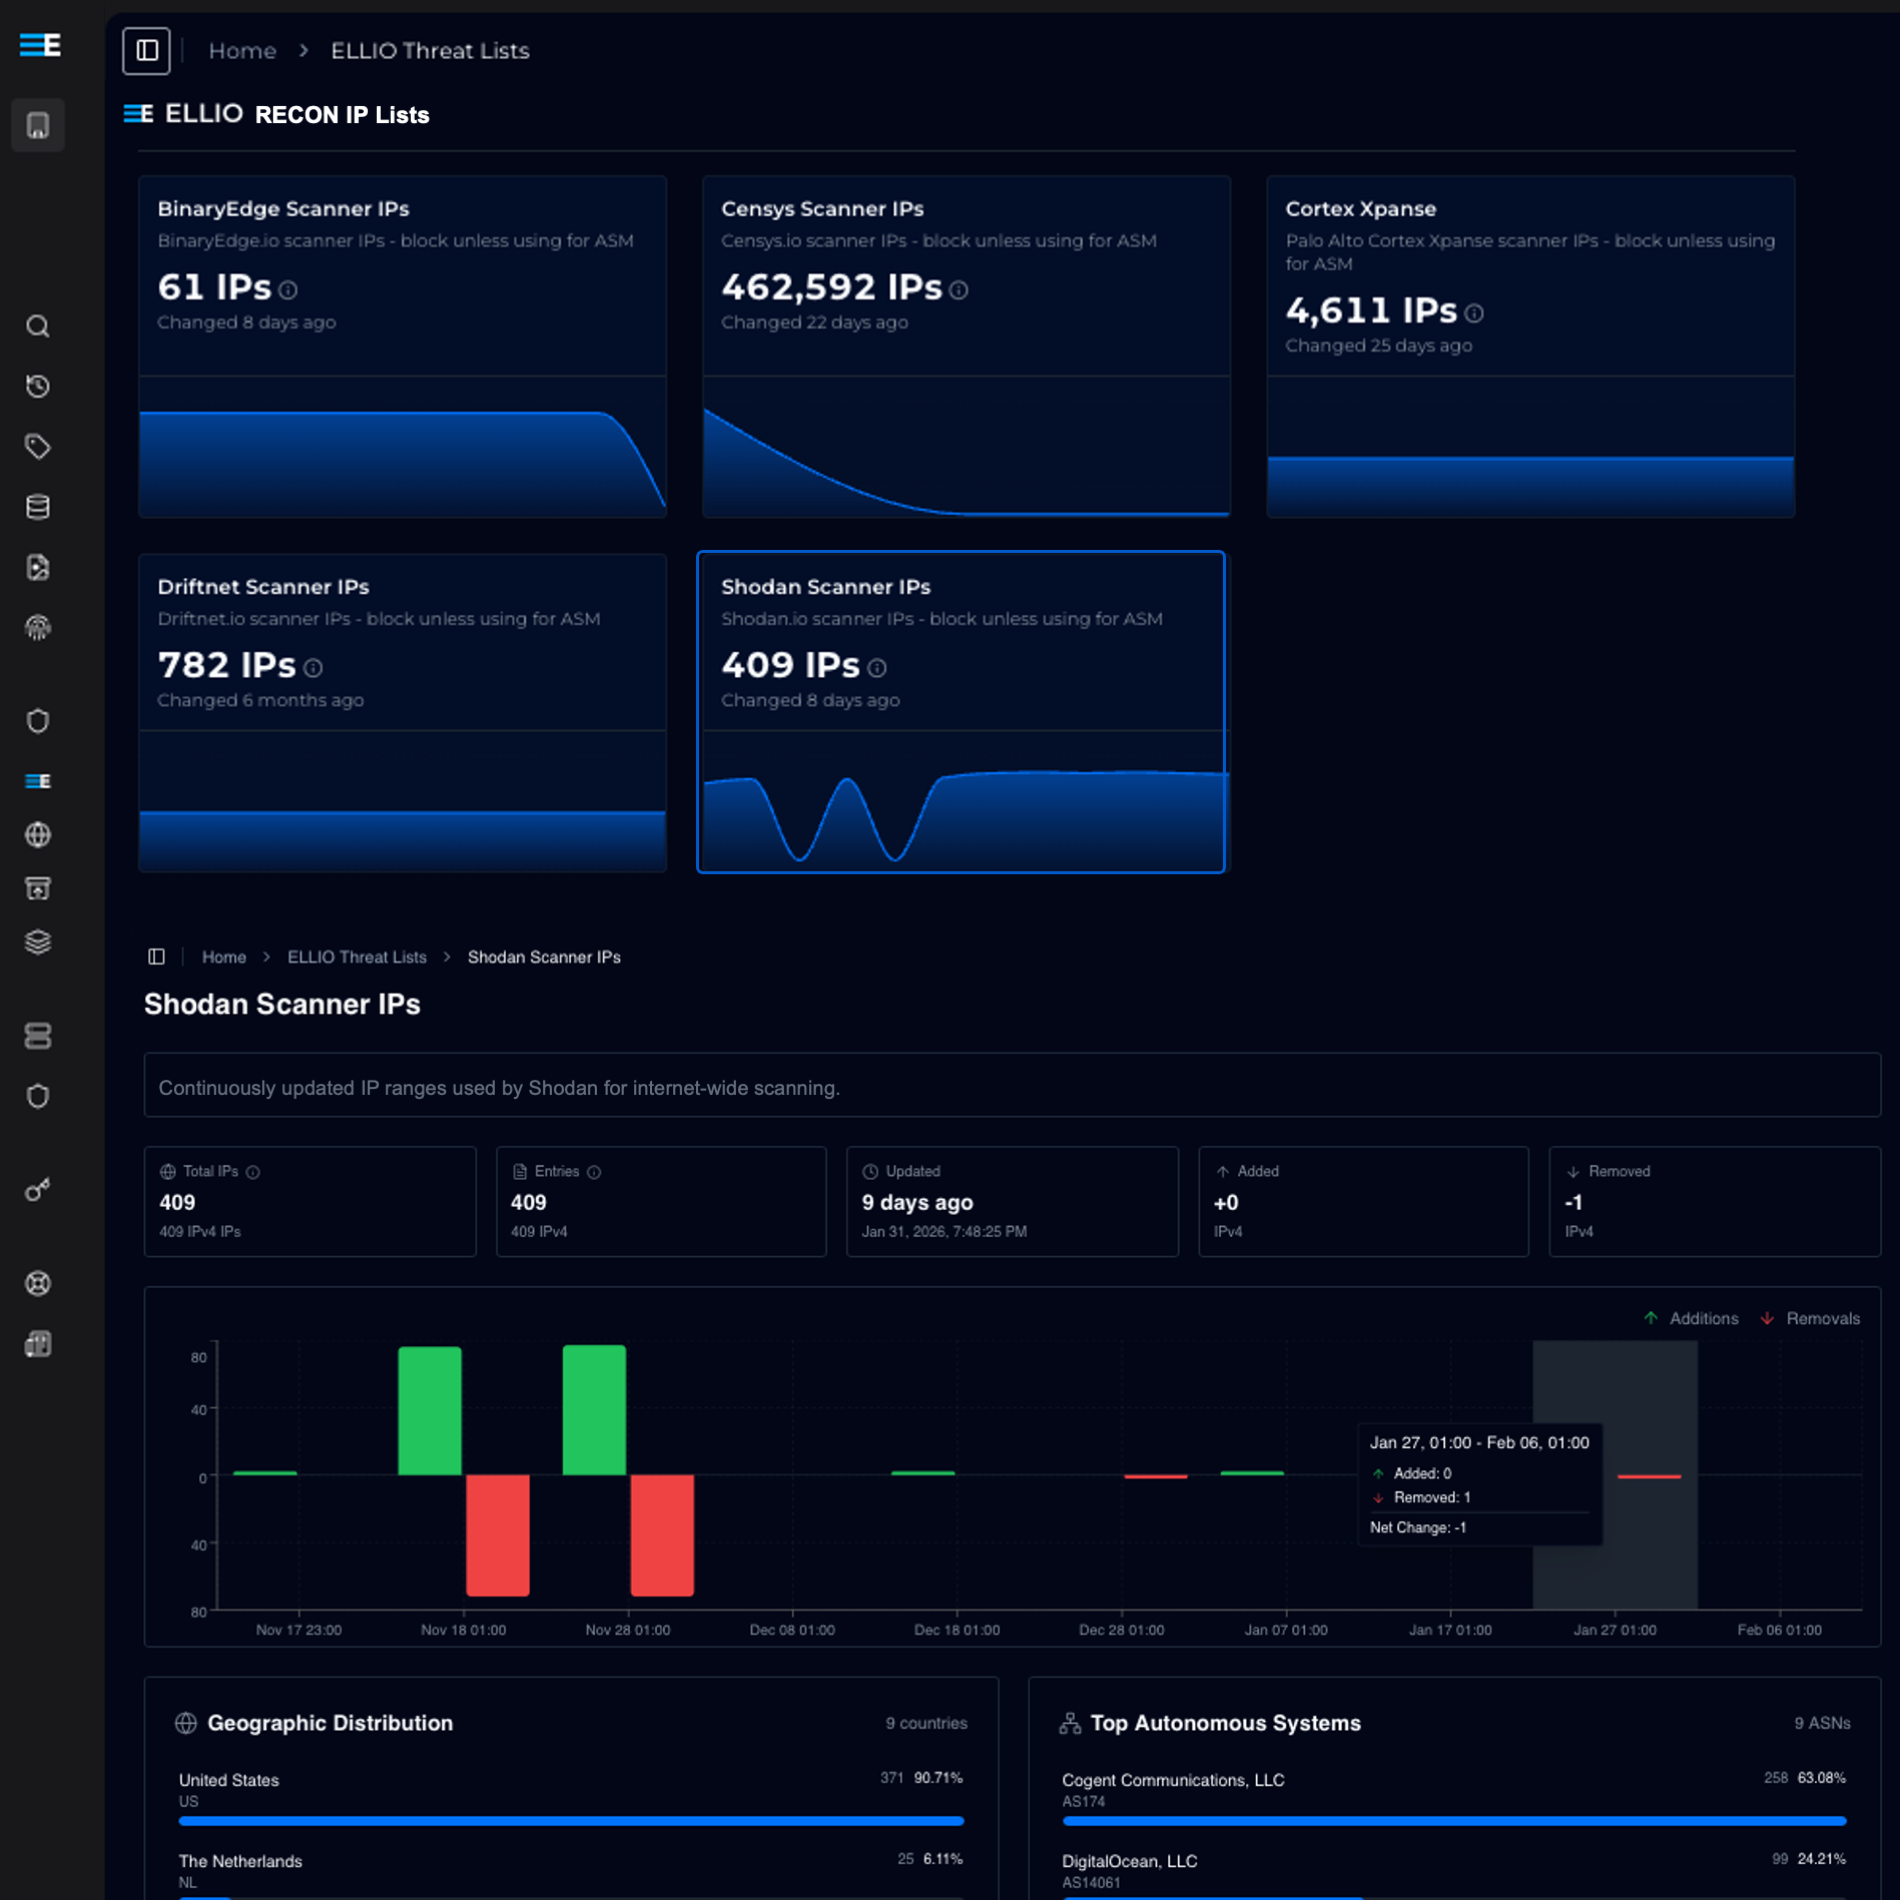Open the stacked layers icon in sidebar
This screenshot has width=1900, height=1900.
[x=38, y=942]
